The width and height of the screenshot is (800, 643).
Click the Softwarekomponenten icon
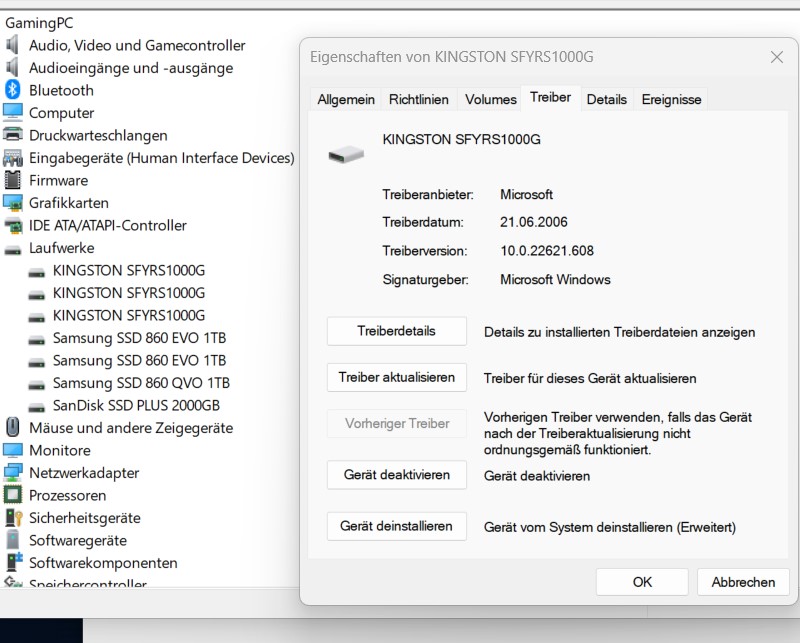click(13, 562)
